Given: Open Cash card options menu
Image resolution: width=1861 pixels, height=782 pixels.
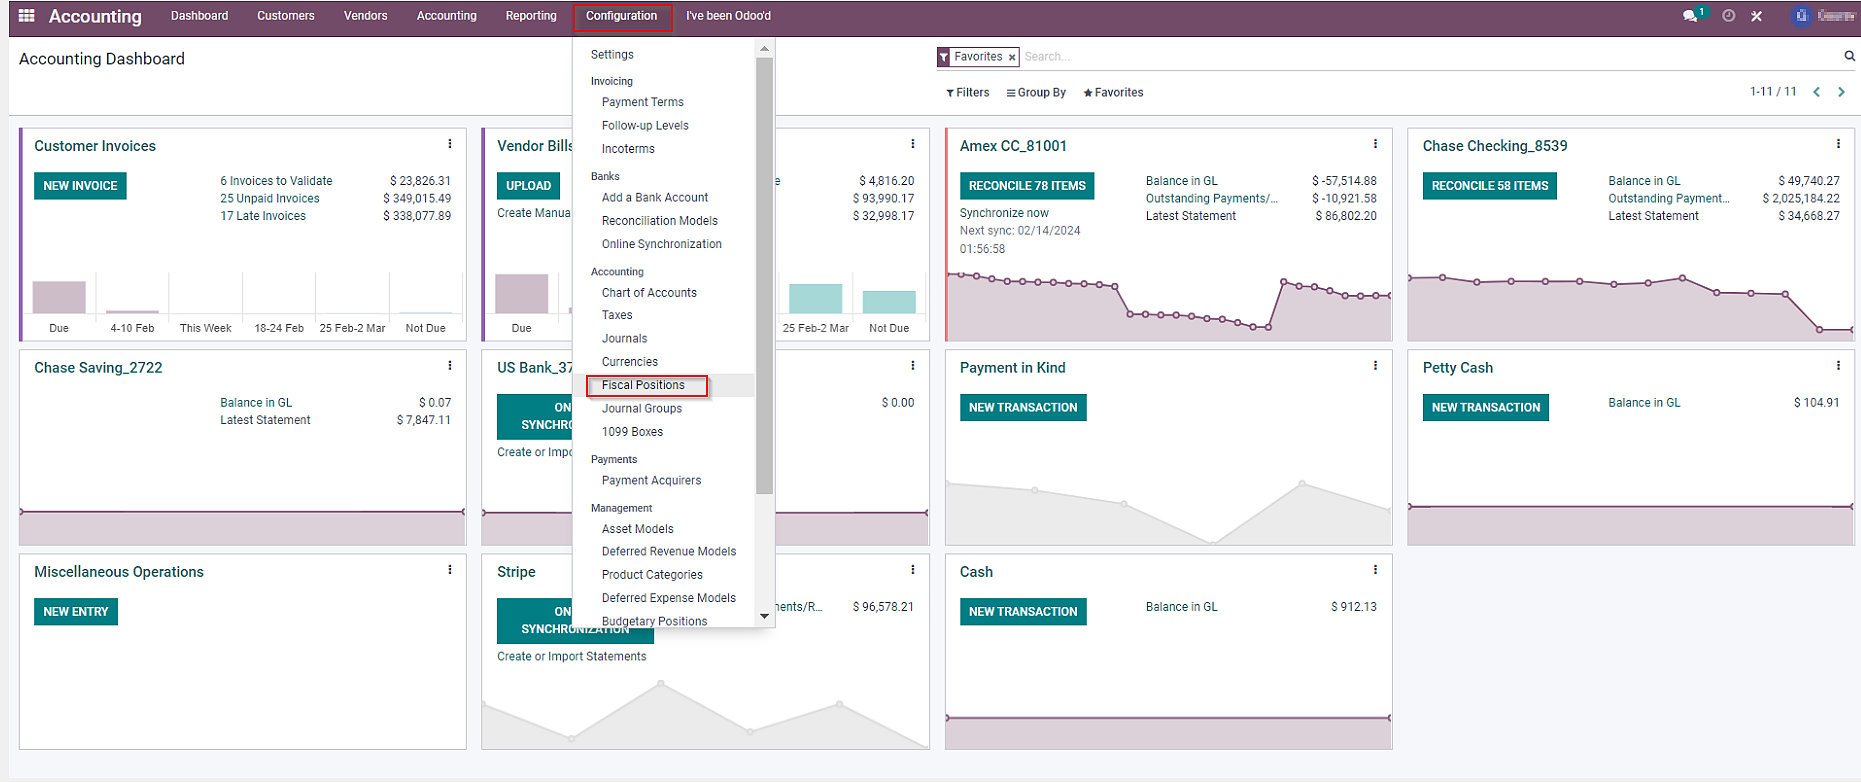Looking at the screenshot, I should coord(1375,570).
